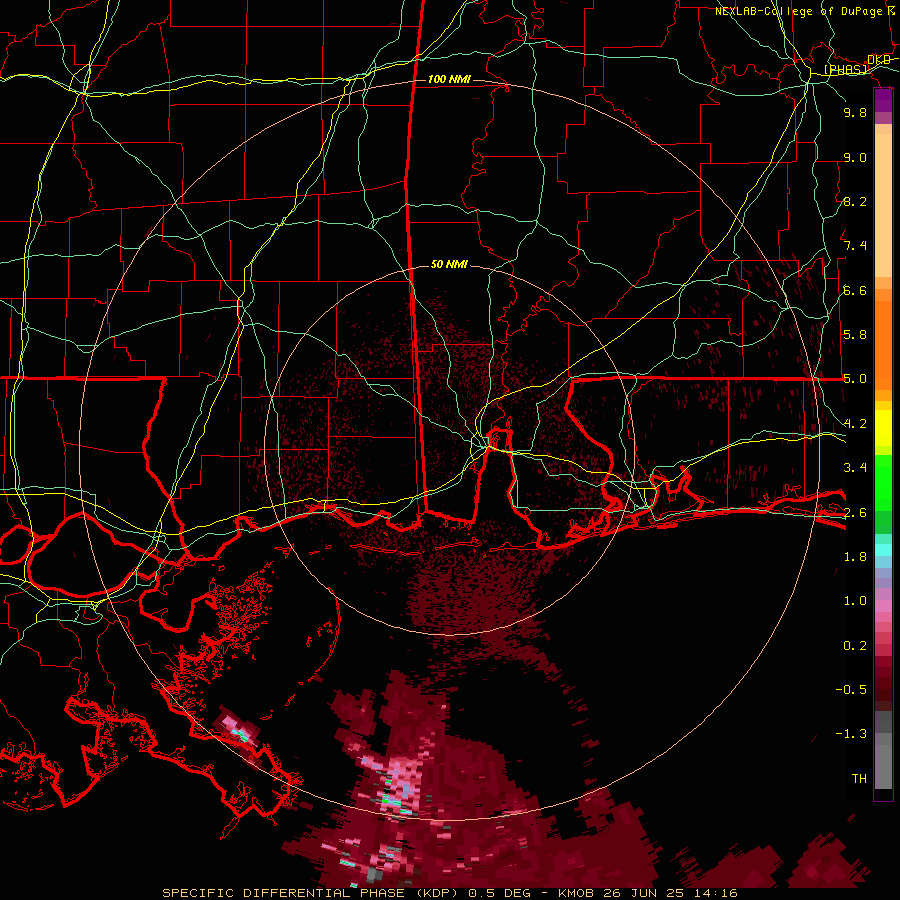Click the "9.0" color scale value

click(855, 157)
